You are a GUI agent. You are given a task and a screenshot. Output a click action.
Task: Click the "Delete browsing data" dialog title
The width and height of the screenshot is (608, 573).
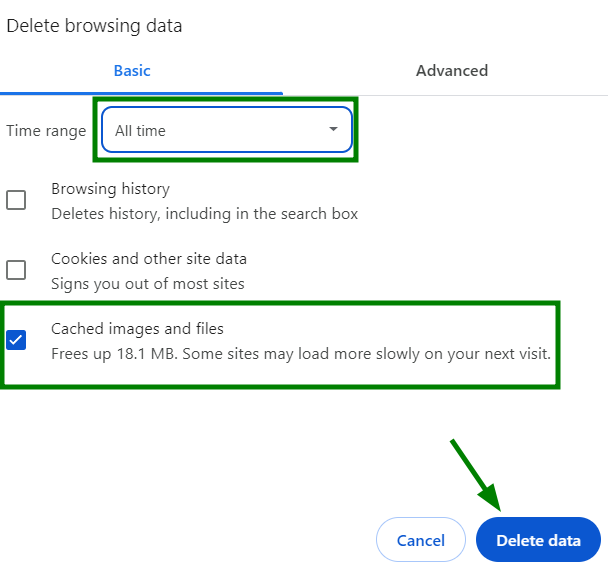pyautogui.click(x=94, y=26)
